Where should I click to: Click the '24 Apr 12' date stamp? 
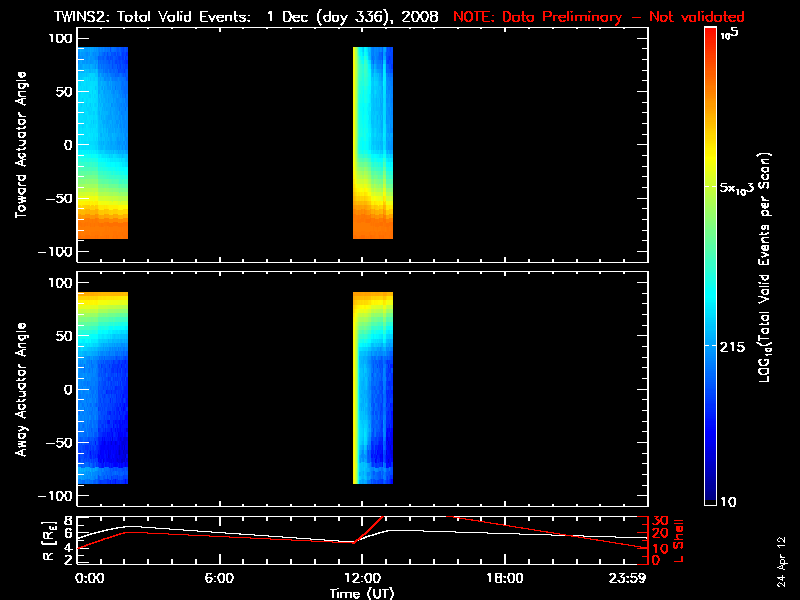pos(781,558)
